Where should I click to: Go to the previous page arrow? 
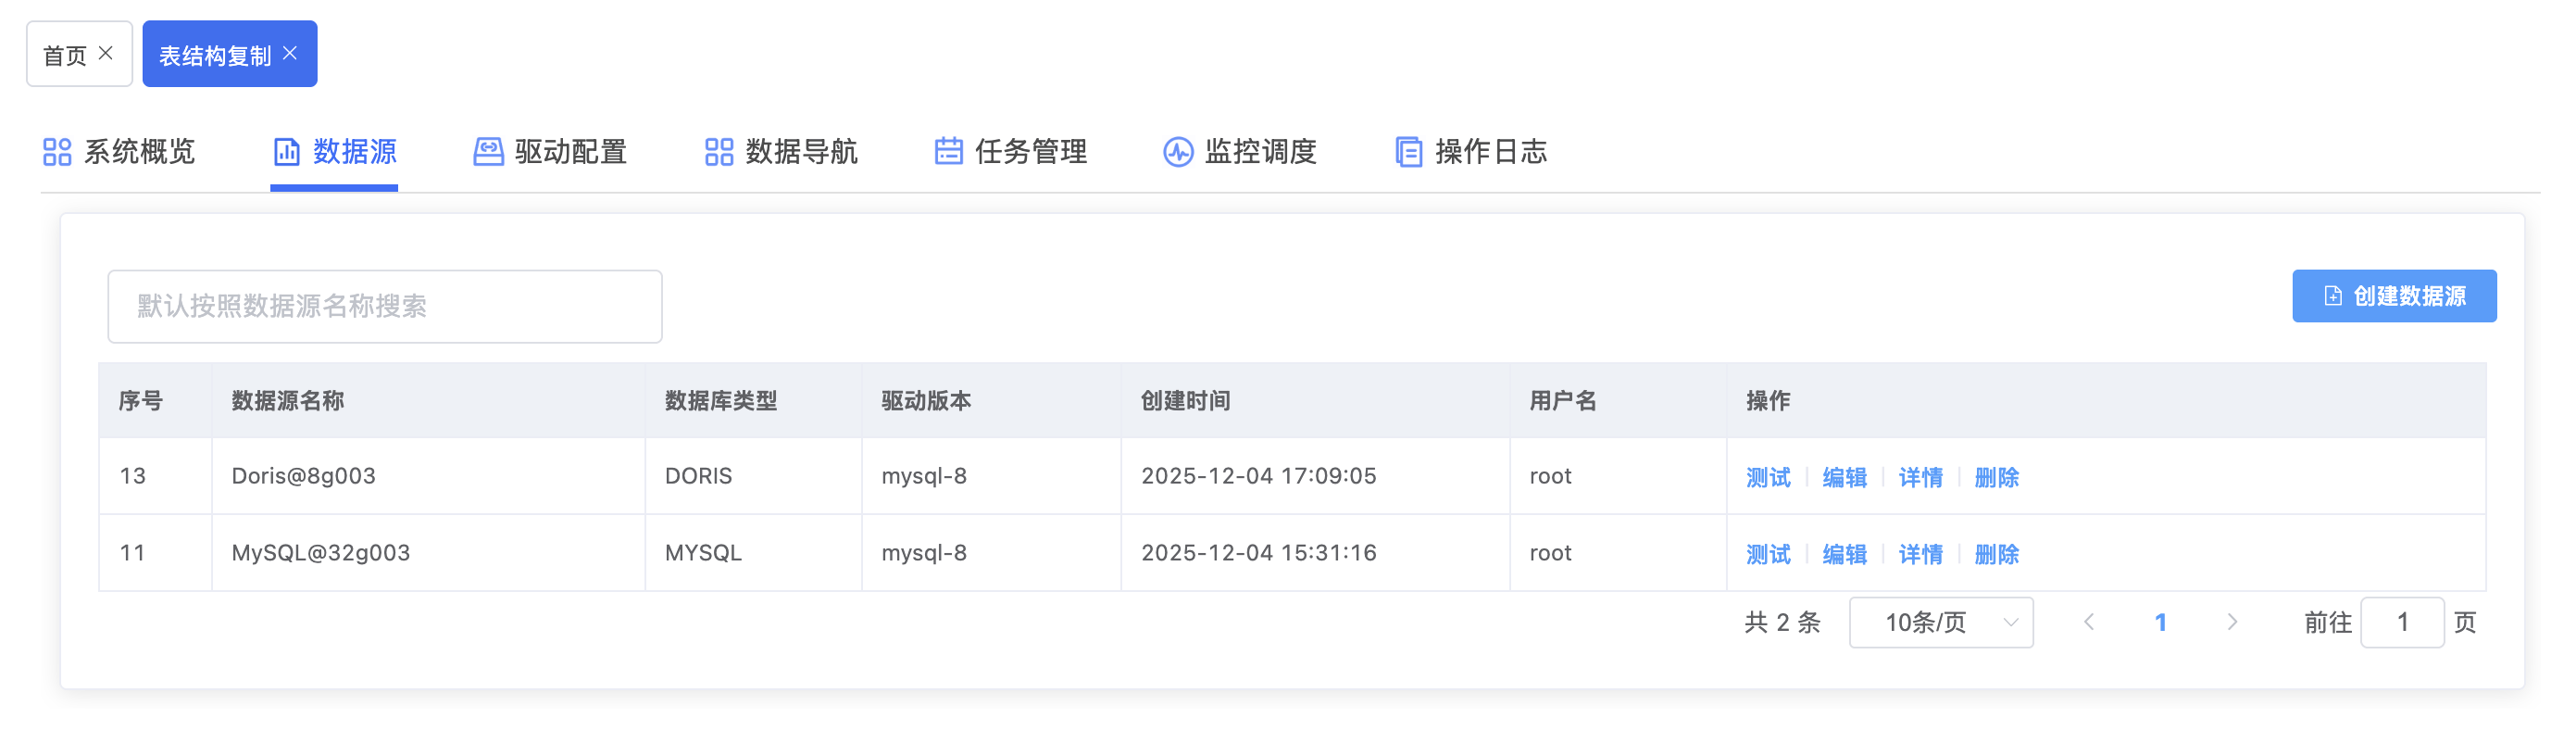(2088, 622)
